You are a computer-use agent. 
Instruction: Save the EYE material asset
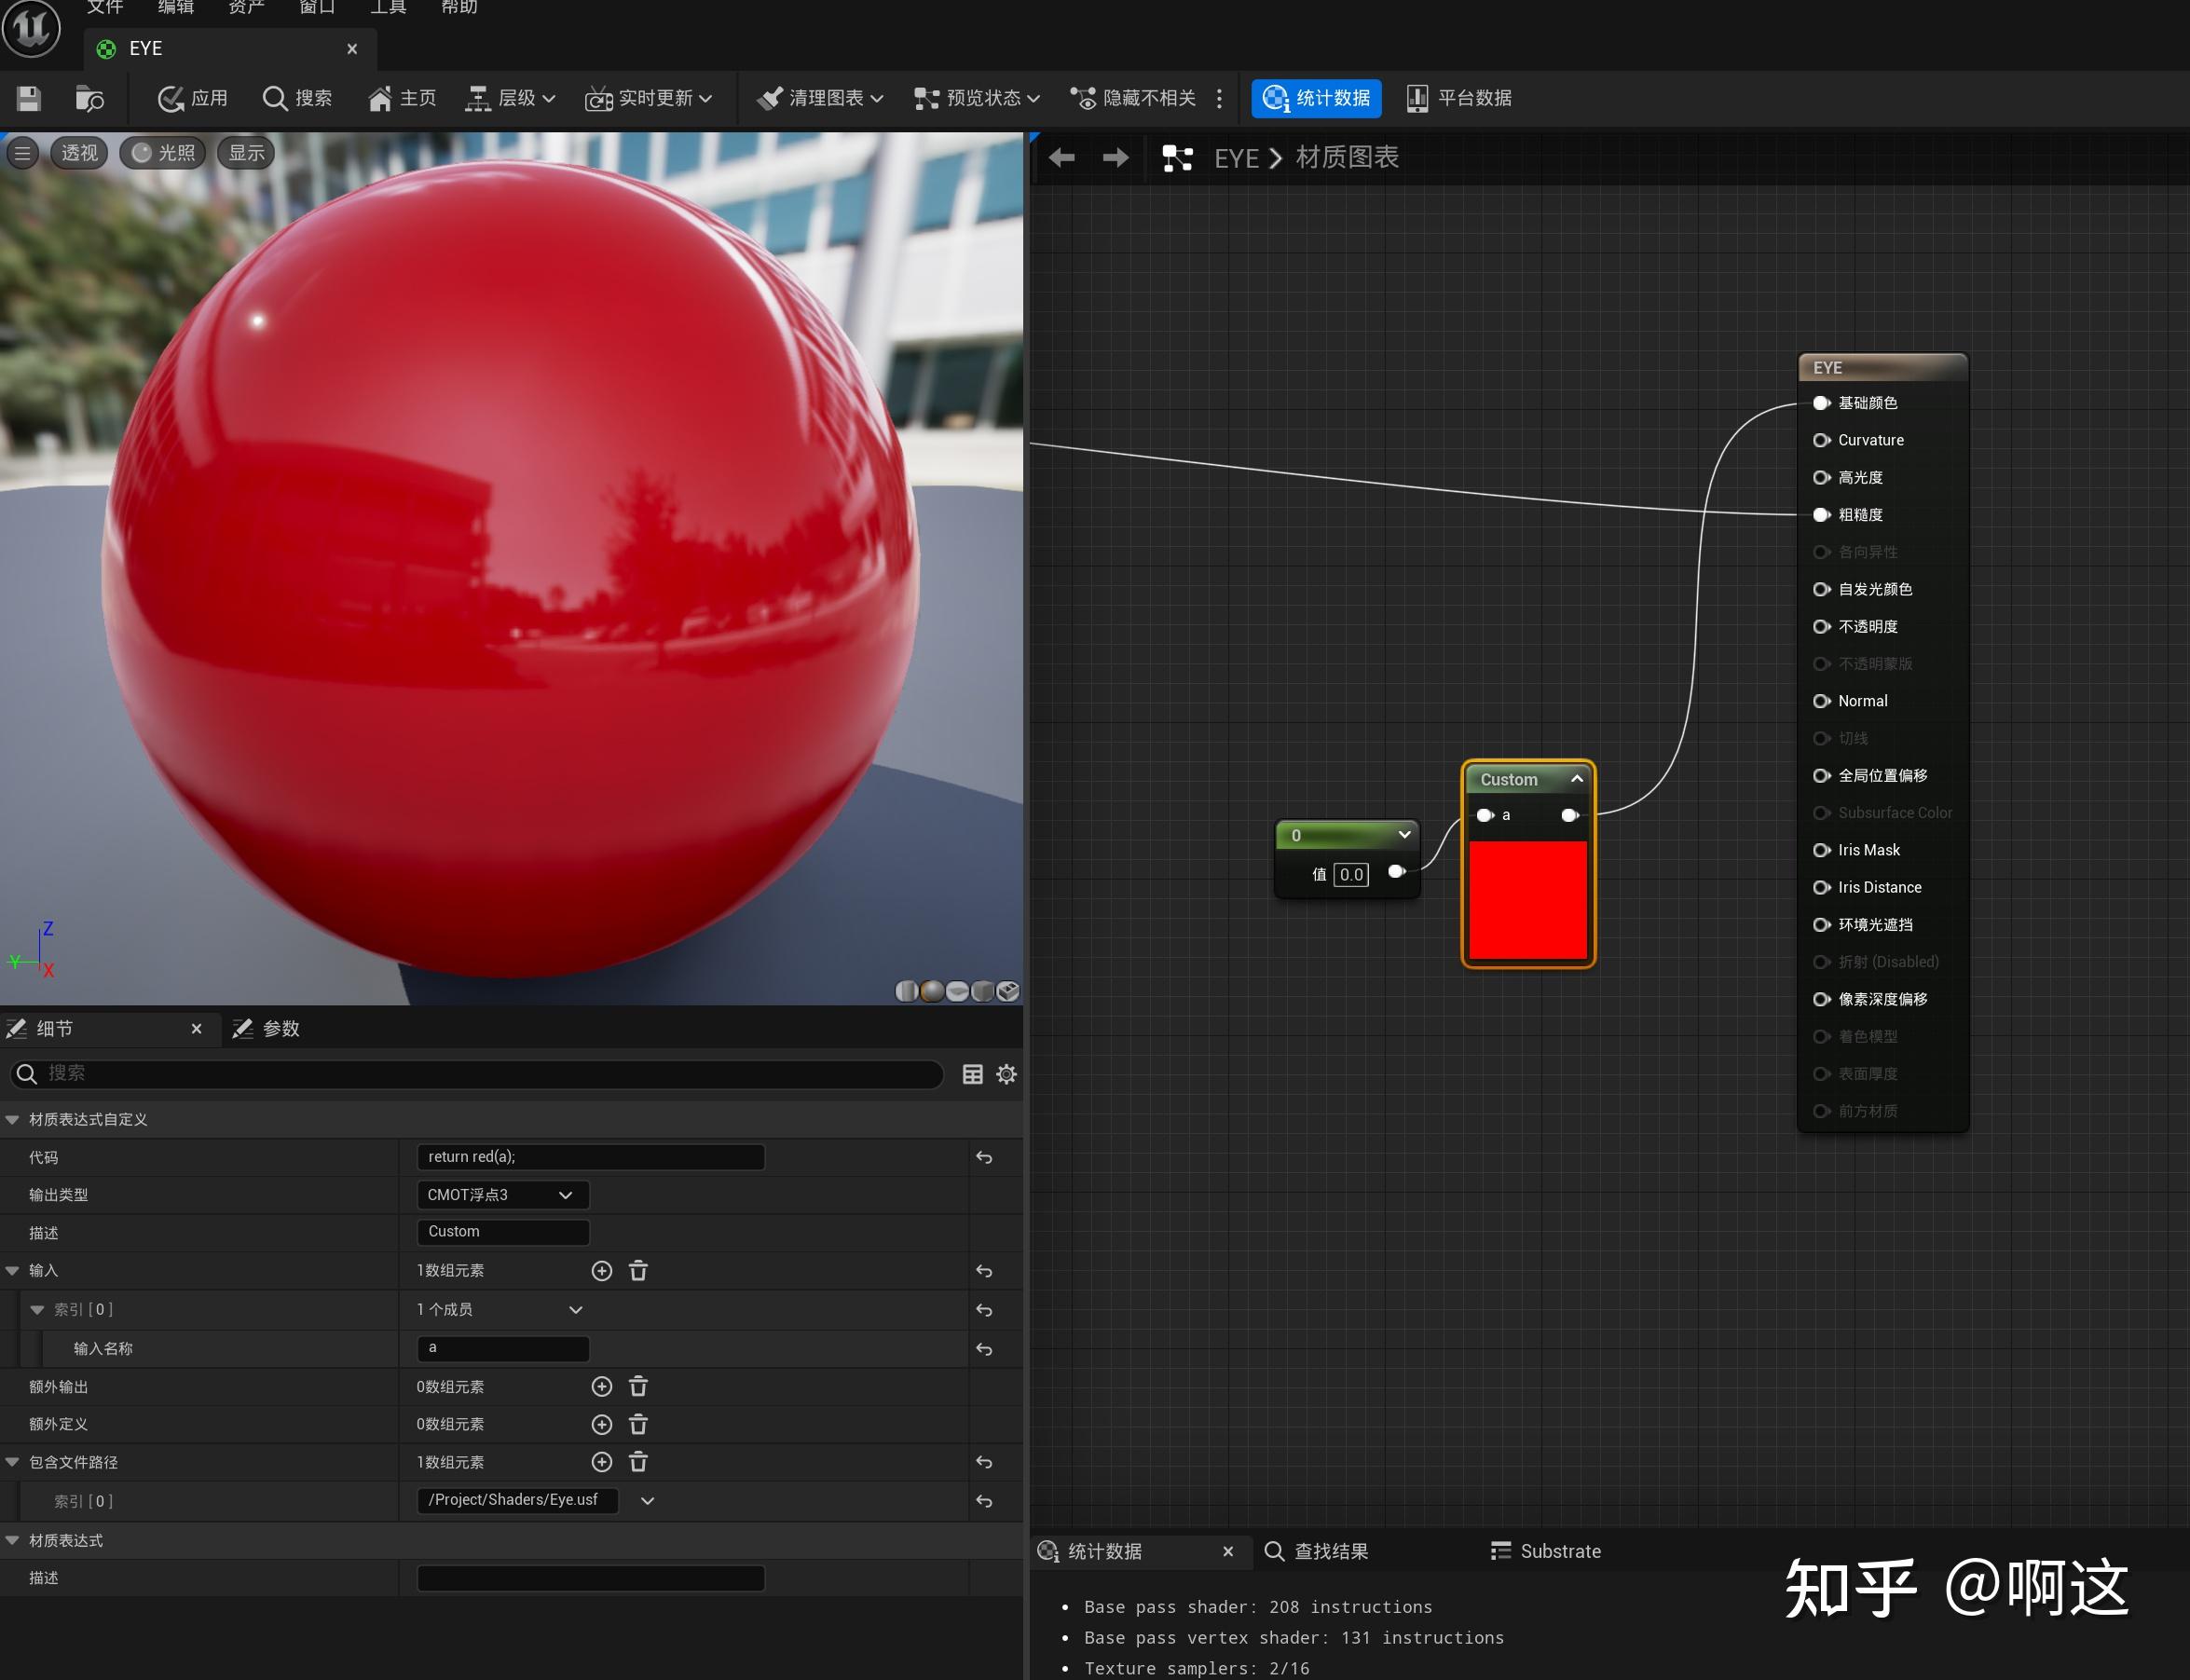coord(27,98)
